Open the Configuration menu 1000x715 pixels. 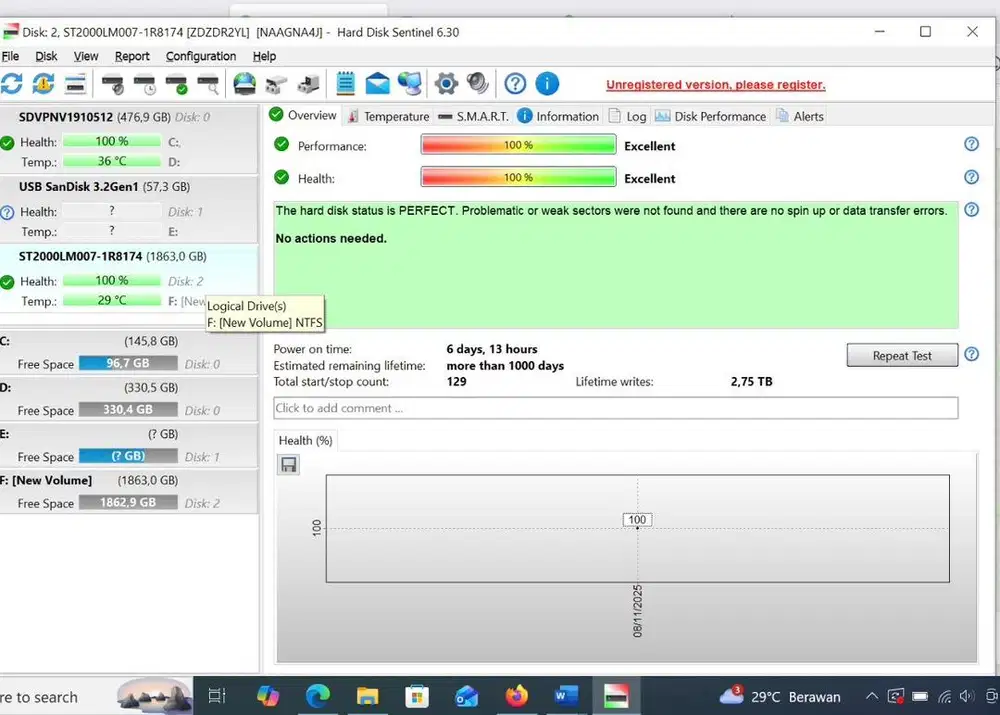point(201,57)
